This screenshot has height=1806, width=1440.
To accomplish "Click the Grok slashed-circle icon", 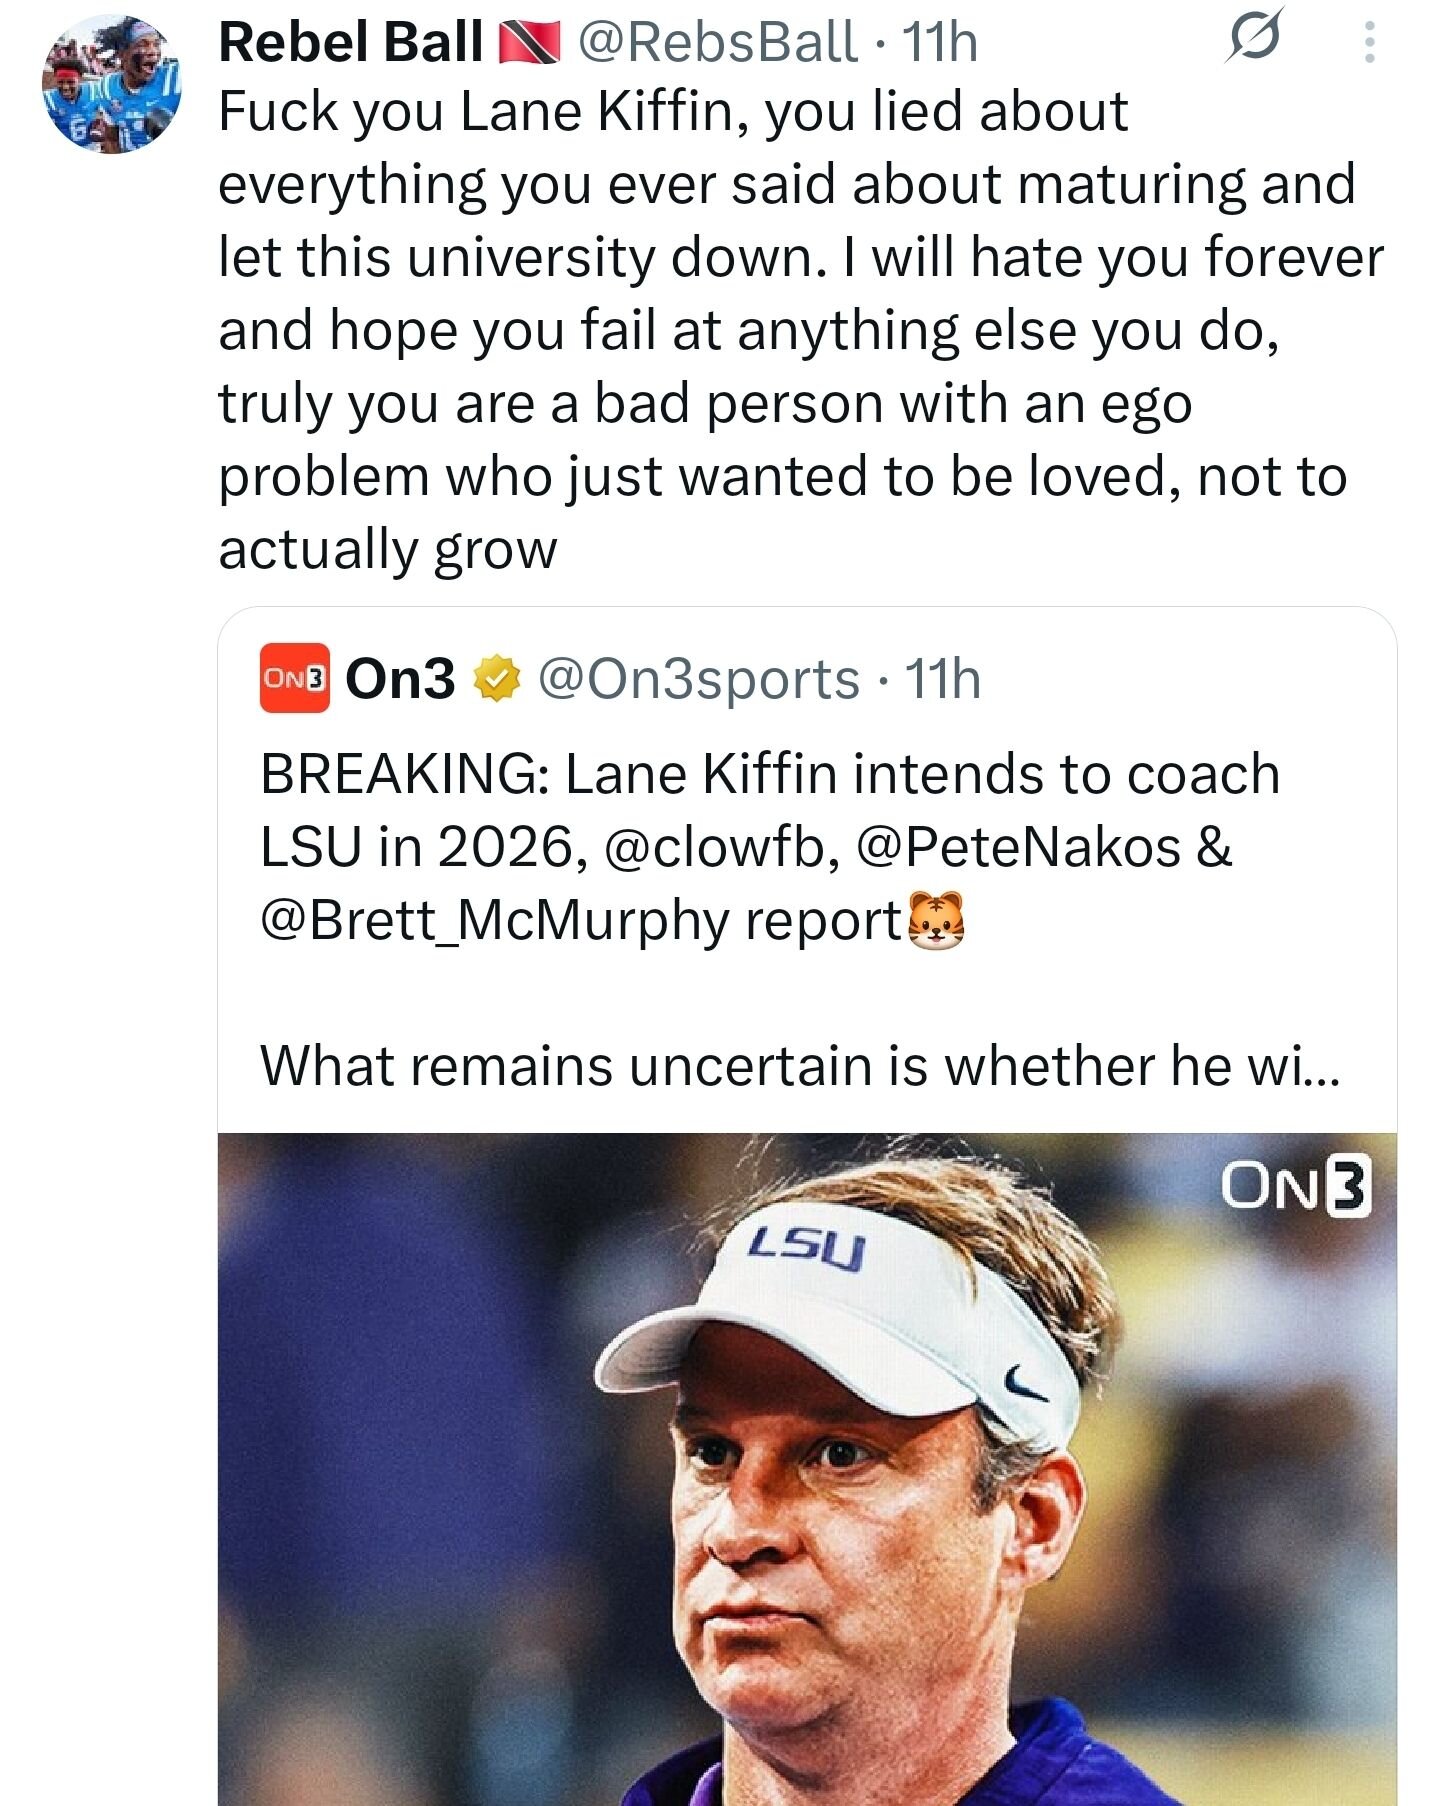I will coord(1254,42).
